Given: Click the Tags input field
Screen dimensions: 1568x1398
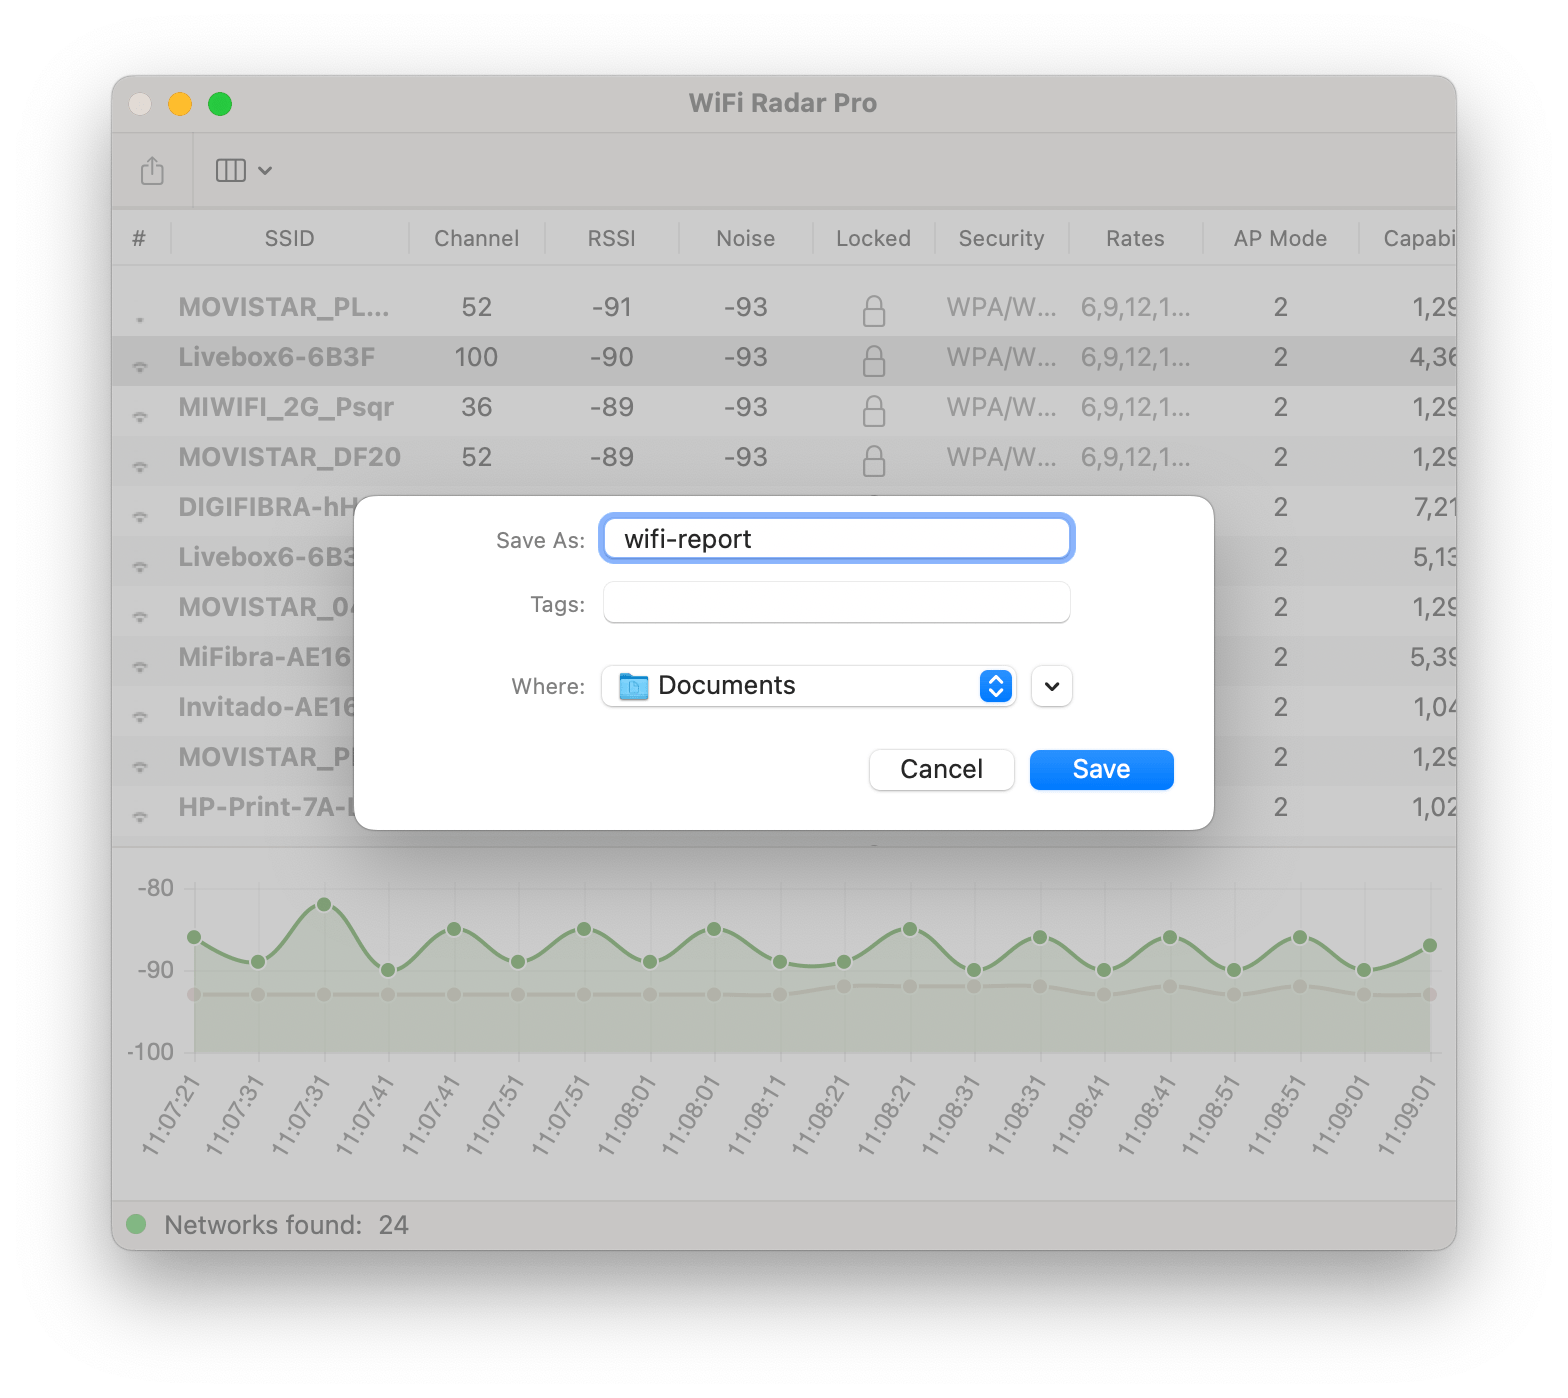Looking at the screenshot, I should point(836,603).
